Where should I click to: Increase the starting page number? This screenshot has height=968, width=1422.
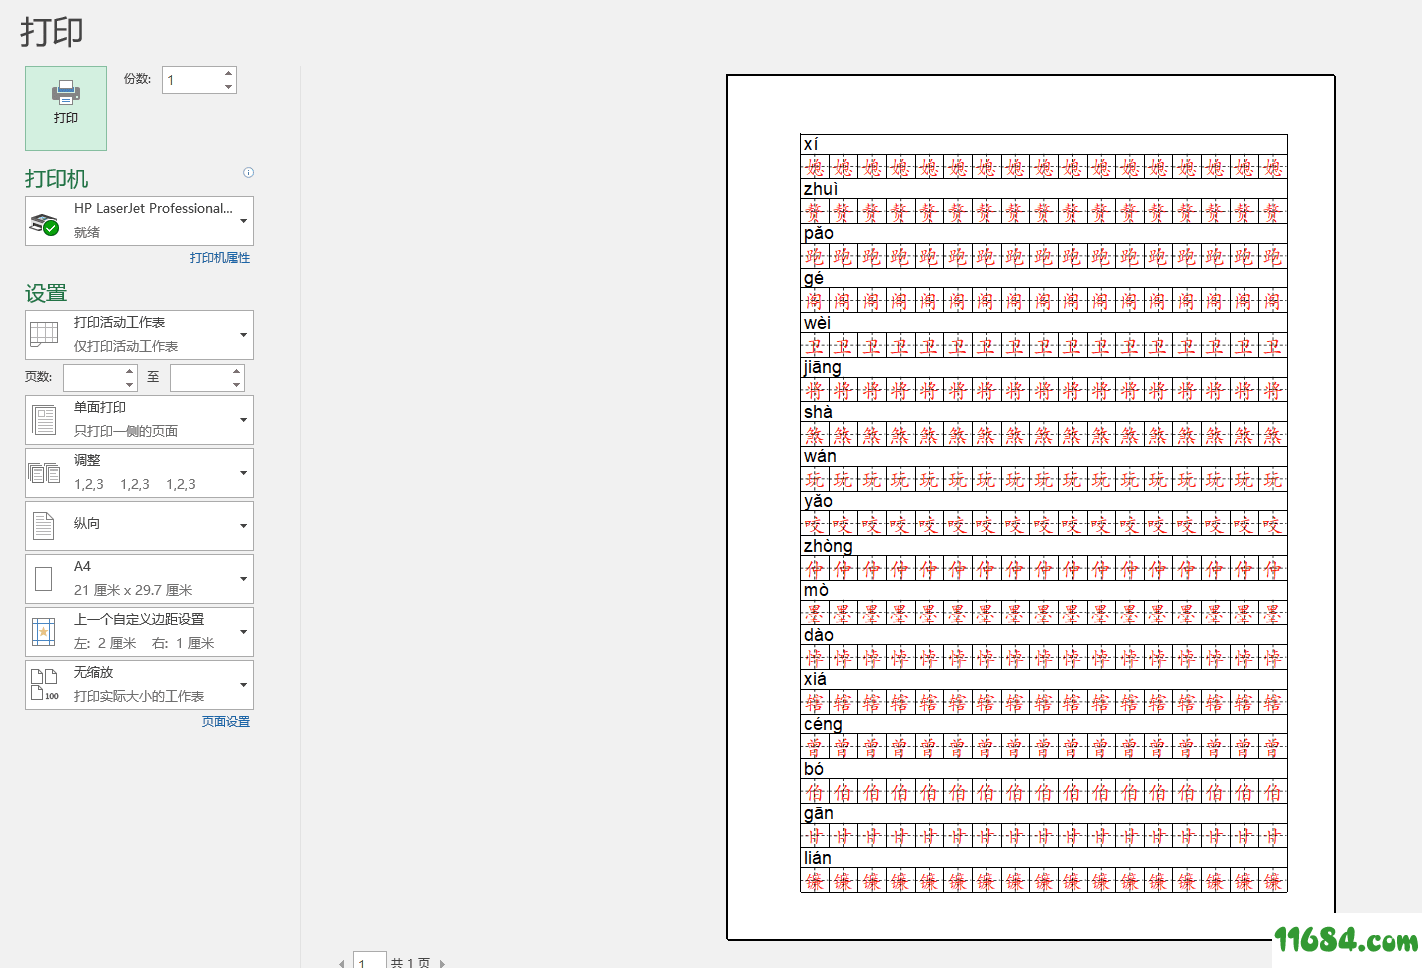(x=130, y=371)
